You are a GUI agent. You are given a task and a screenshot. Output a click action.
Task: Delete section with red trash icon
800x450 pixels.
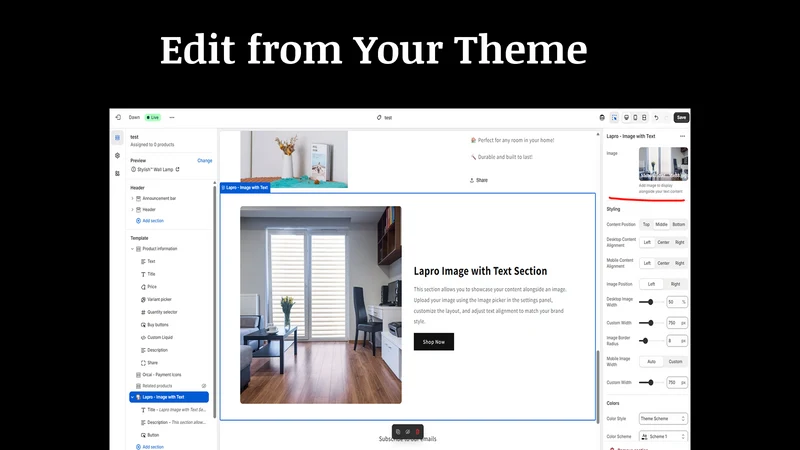pos(417,432)
